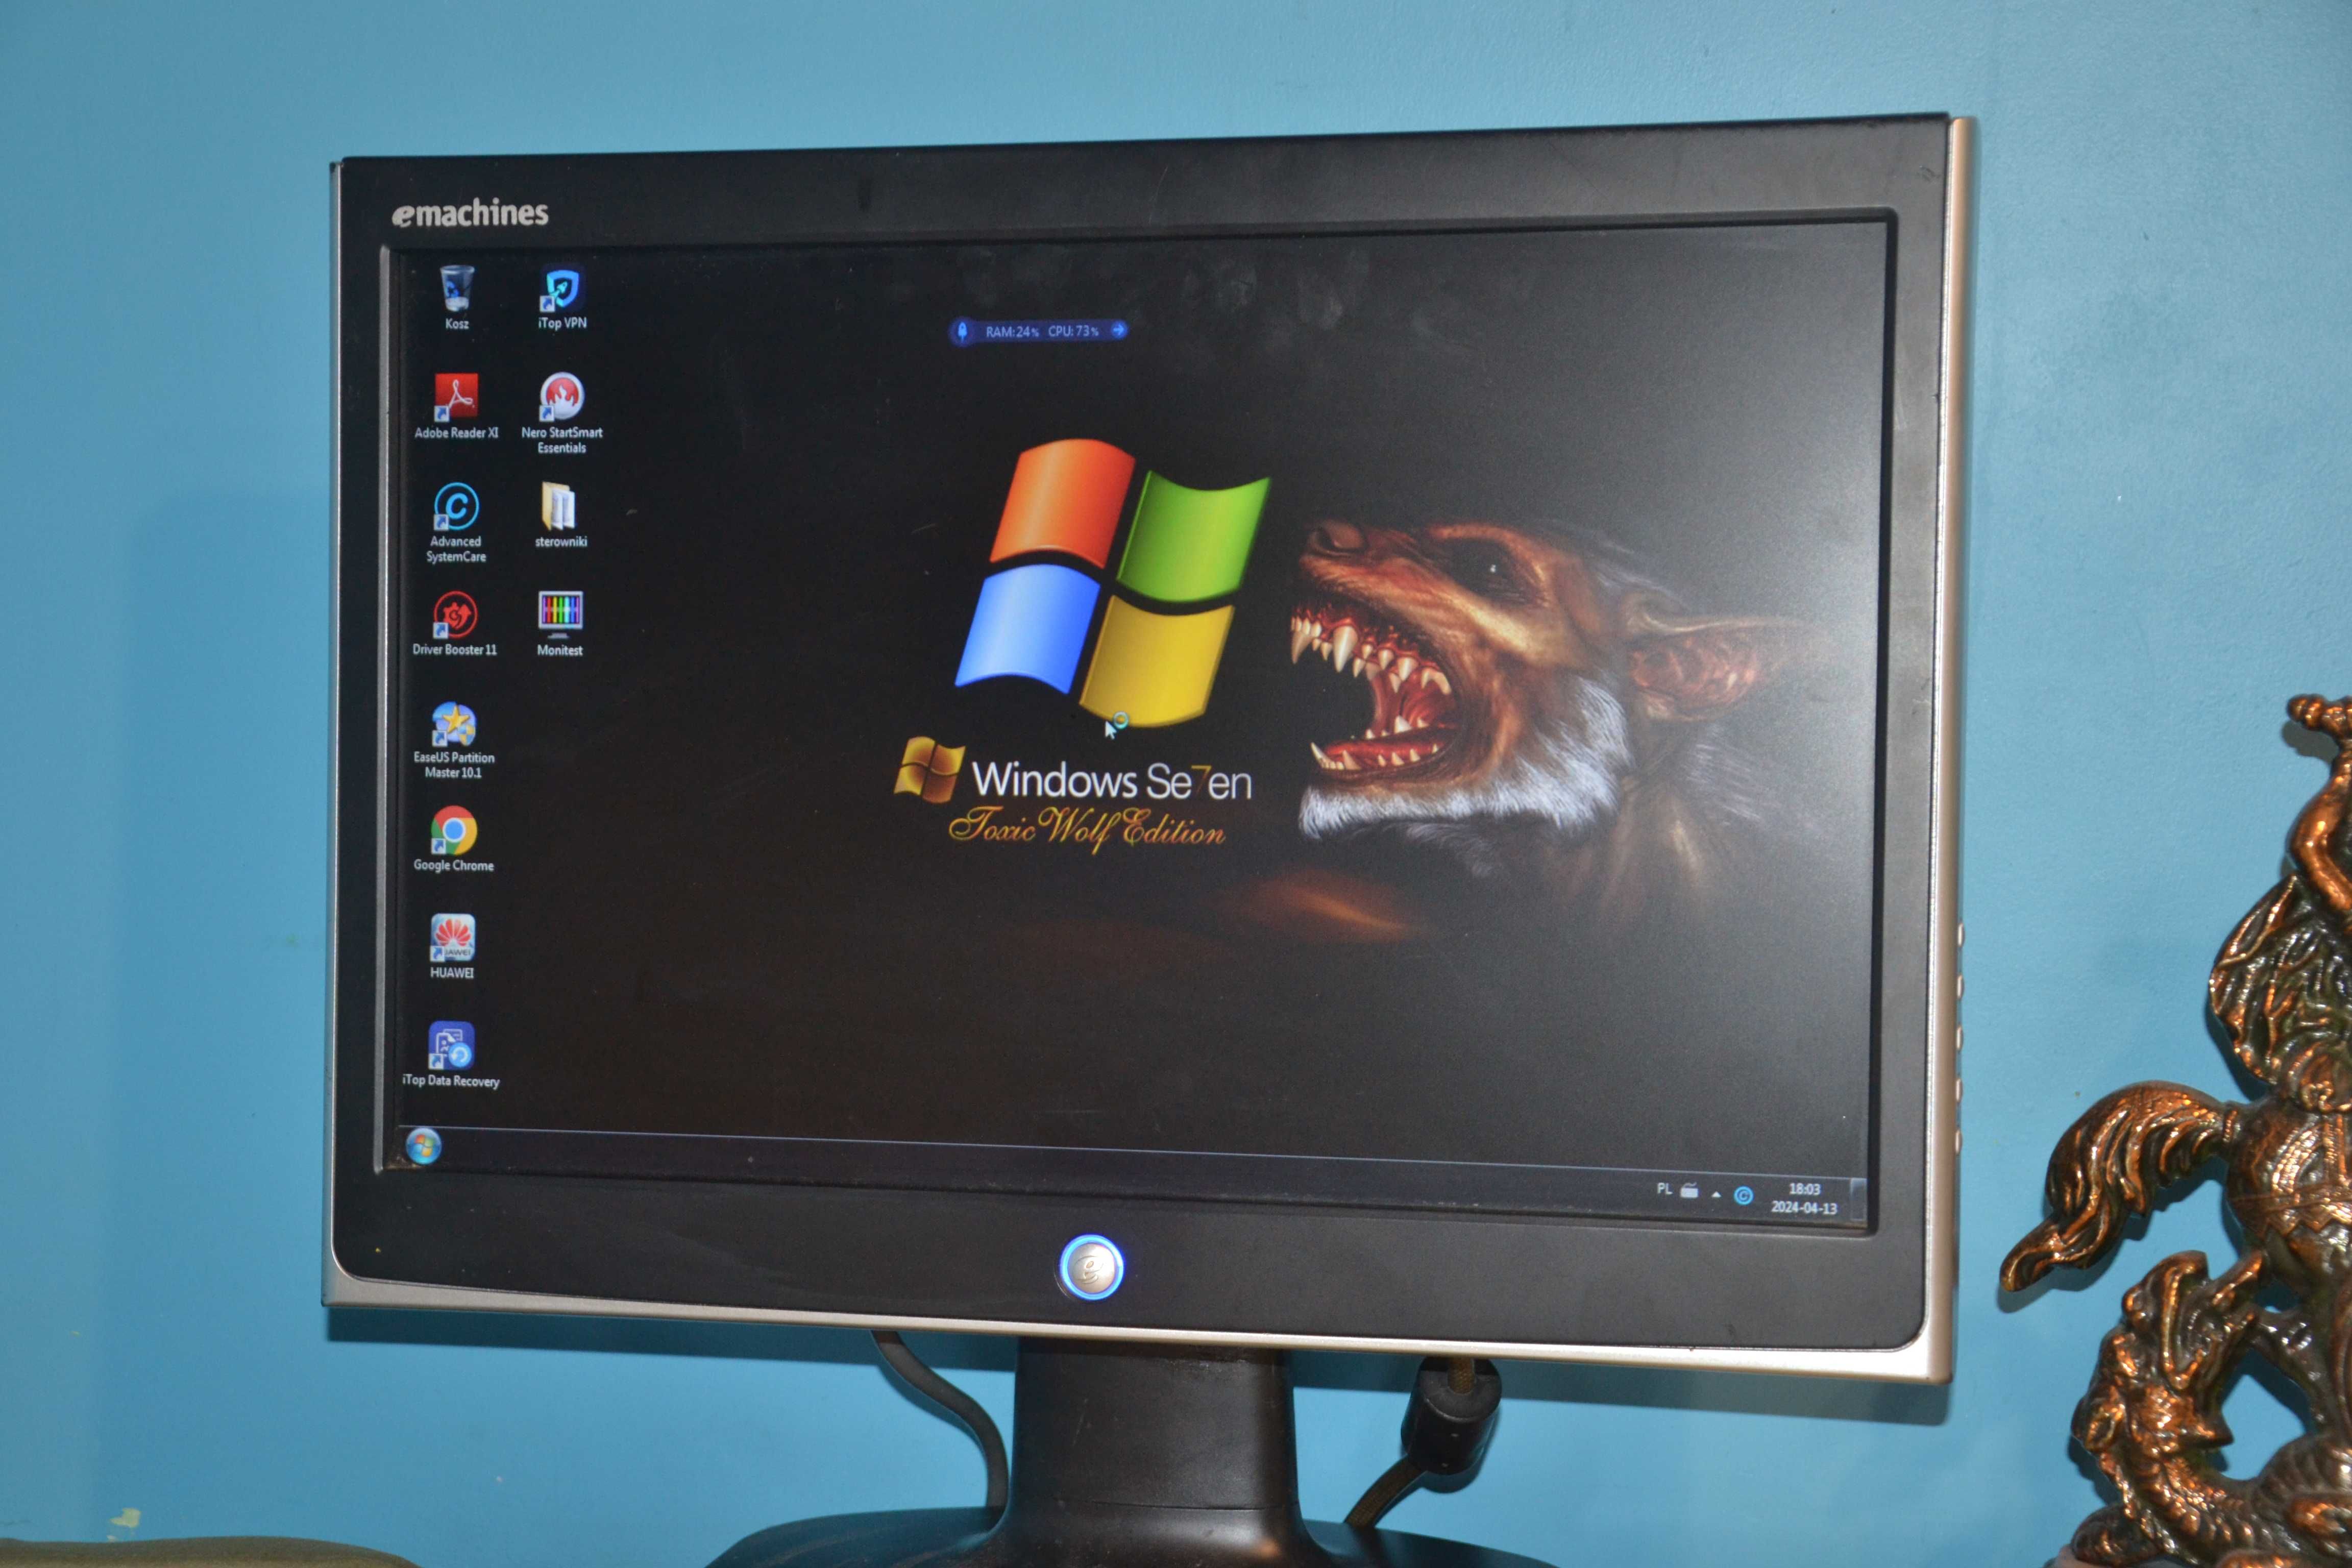Viewport: 2352px width, 1568px height.
Task: Select the Nero StartSmart Essentials icon
Action: tap(562, 413)
